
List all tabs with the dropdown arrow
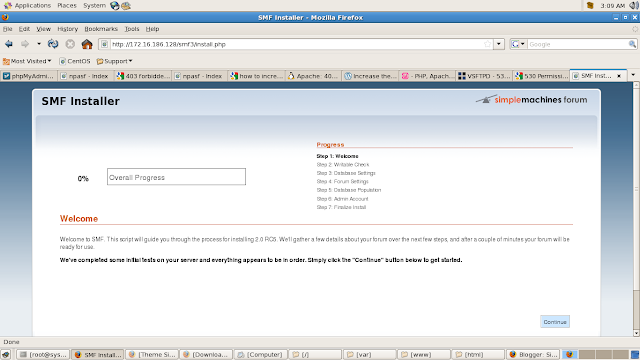(633, 75)
